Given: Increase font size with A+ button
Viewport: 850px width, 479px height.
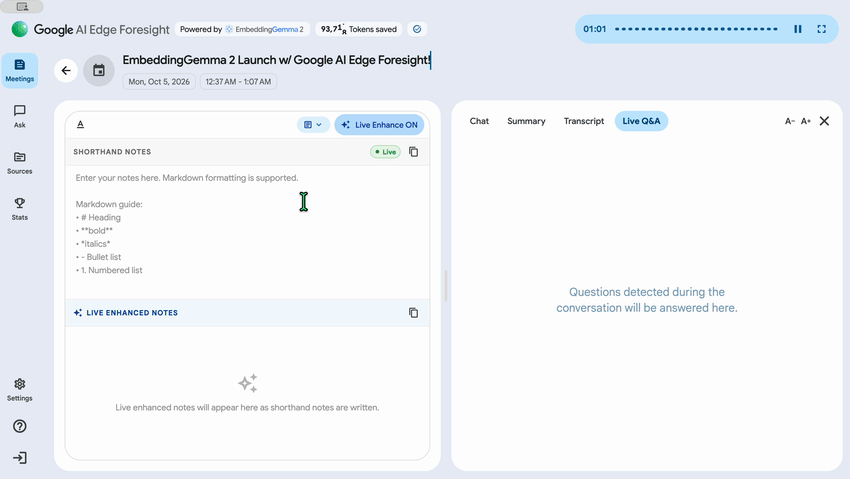Looking at the screenshot, I should (x=806, y=121).
